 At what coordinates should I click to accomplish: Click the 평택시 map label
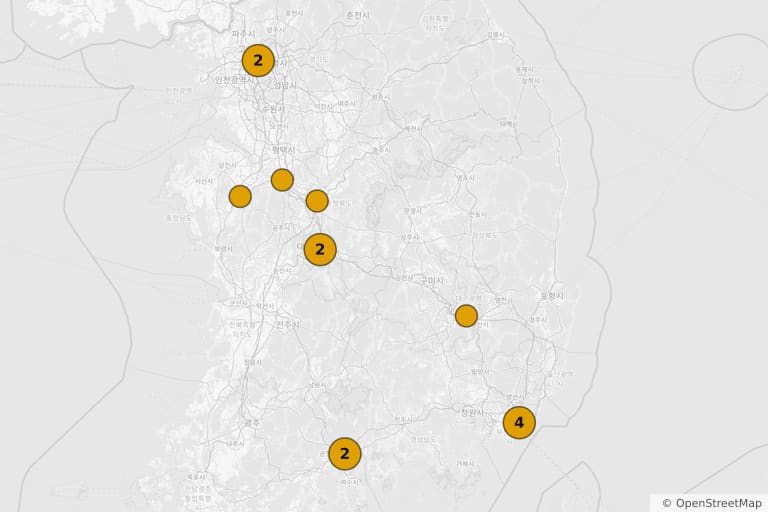(x=284, y=150)
